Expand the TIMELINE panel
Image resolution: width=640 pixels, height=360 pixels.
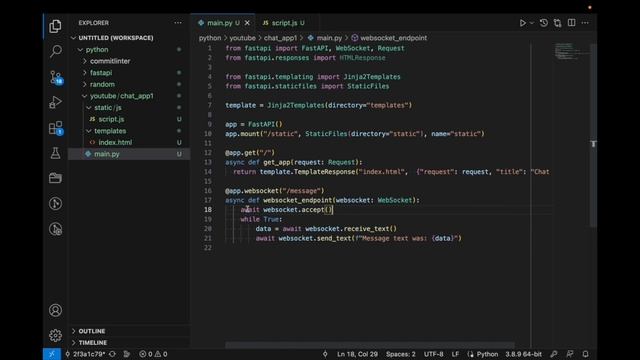129,342
